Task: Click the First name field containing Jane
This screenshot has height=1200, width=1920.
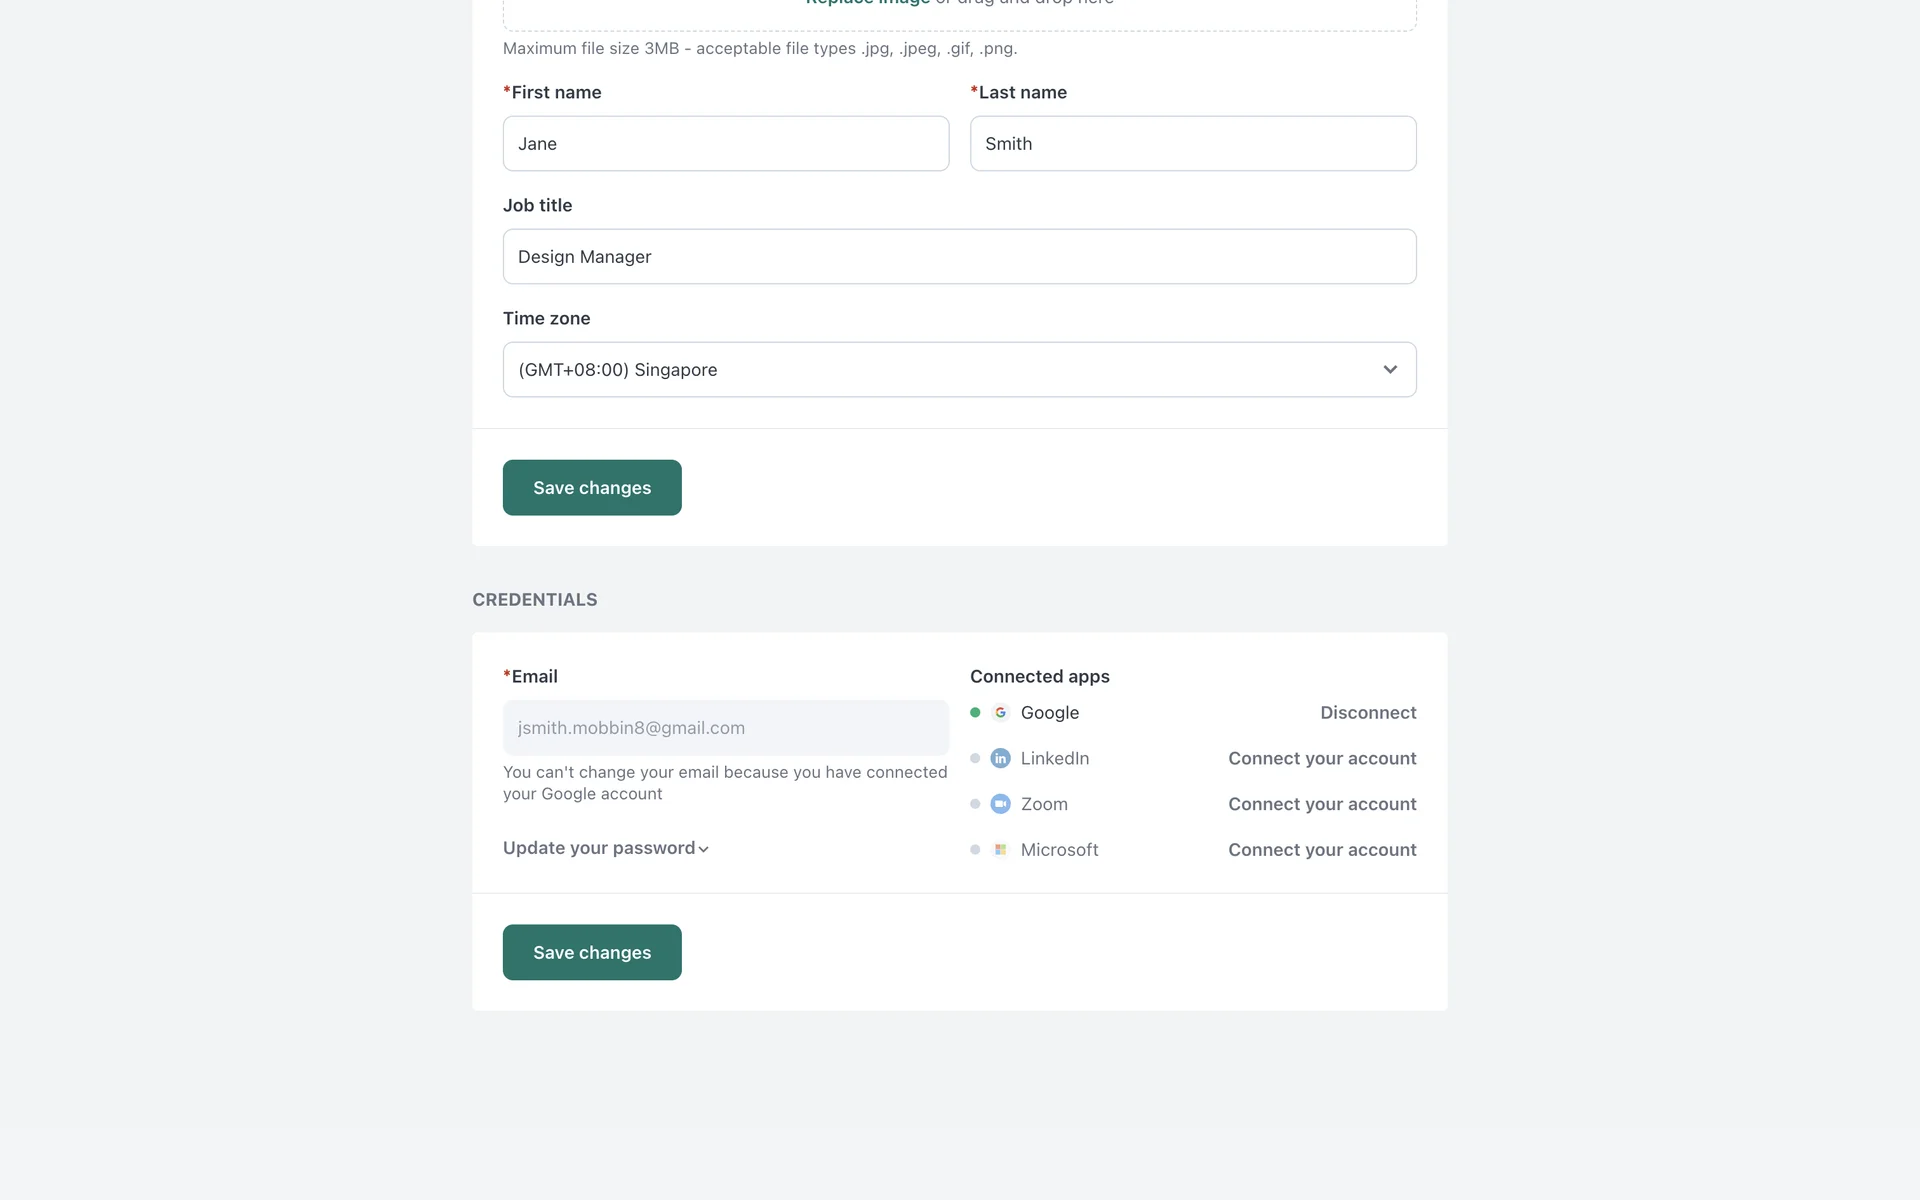Action: pyautogui.click(x=725, y=144)
